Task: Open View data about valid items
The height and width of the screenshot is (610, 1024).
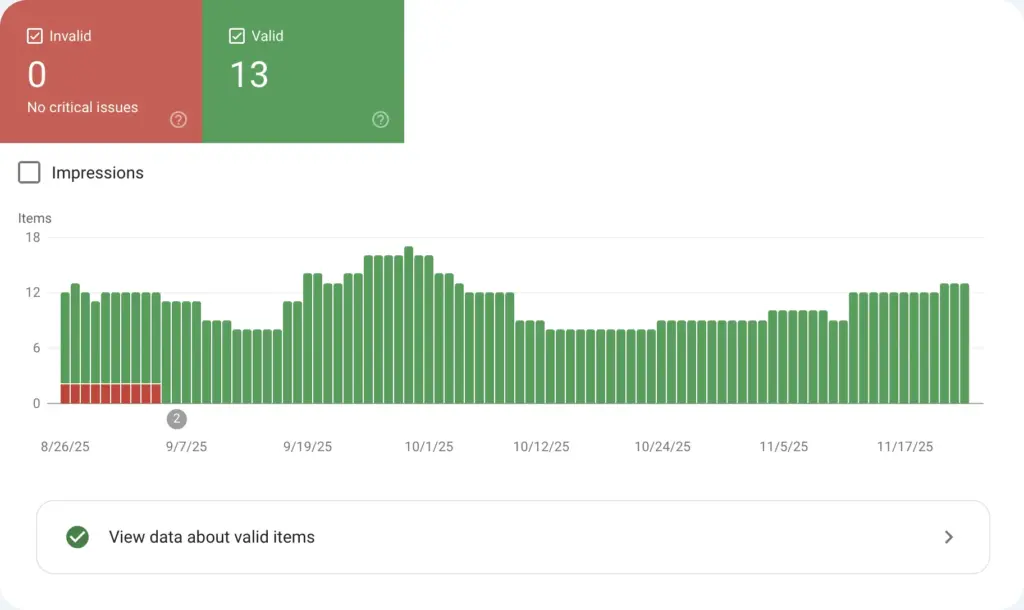Action: [x=513, y=537]
